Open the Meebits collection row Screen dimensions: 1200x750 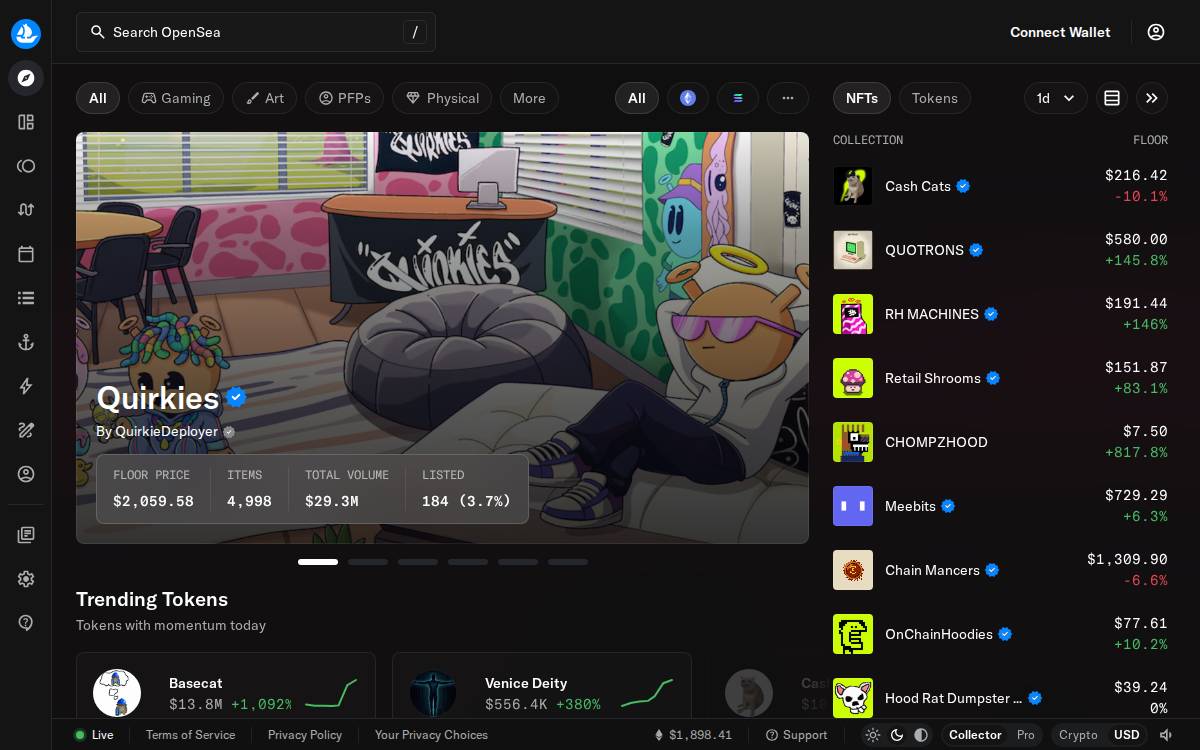(1000, 506)
